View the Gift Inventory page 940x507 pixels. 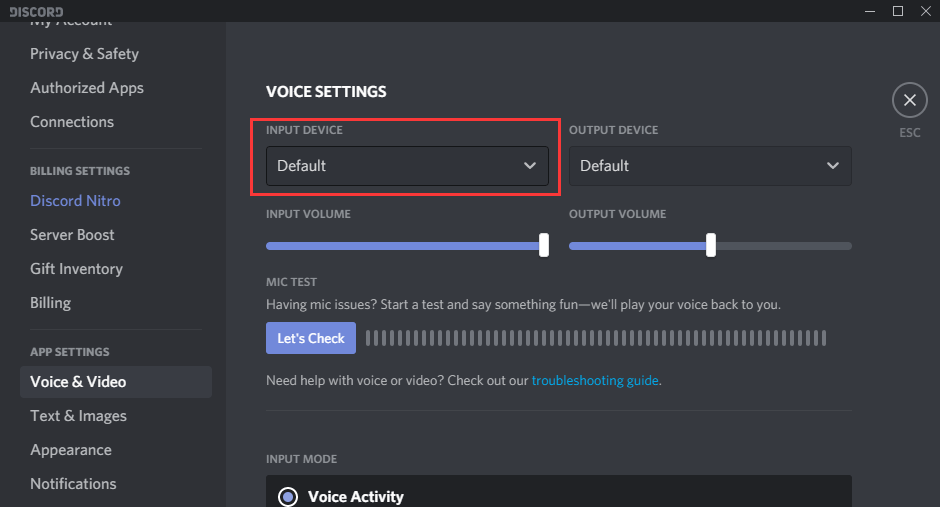[x=77, y=269]
